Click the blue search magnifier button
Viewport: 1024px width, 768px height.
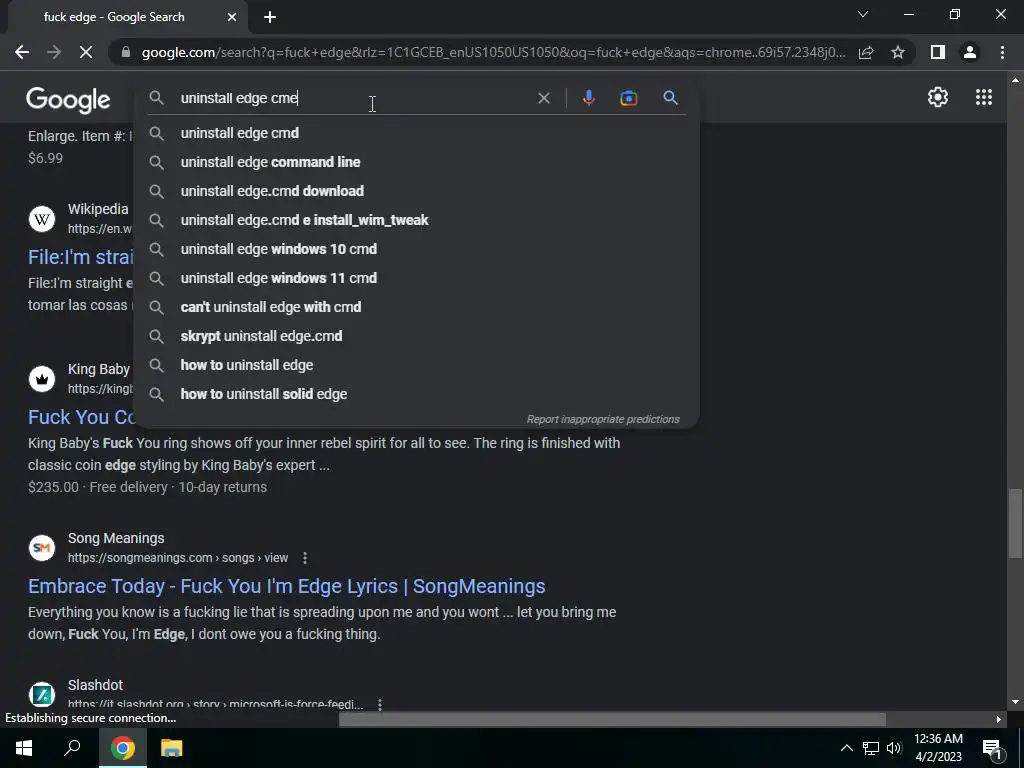point(670,98)
